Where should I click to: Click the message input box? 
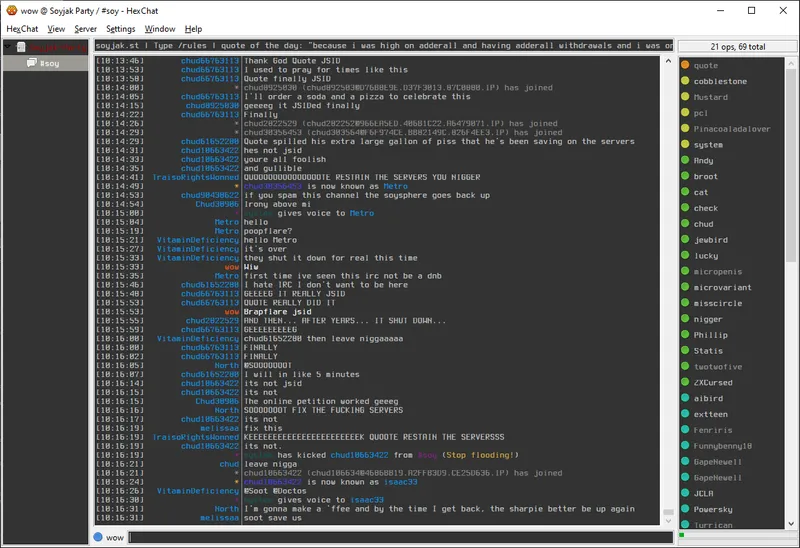click(401, 537)
